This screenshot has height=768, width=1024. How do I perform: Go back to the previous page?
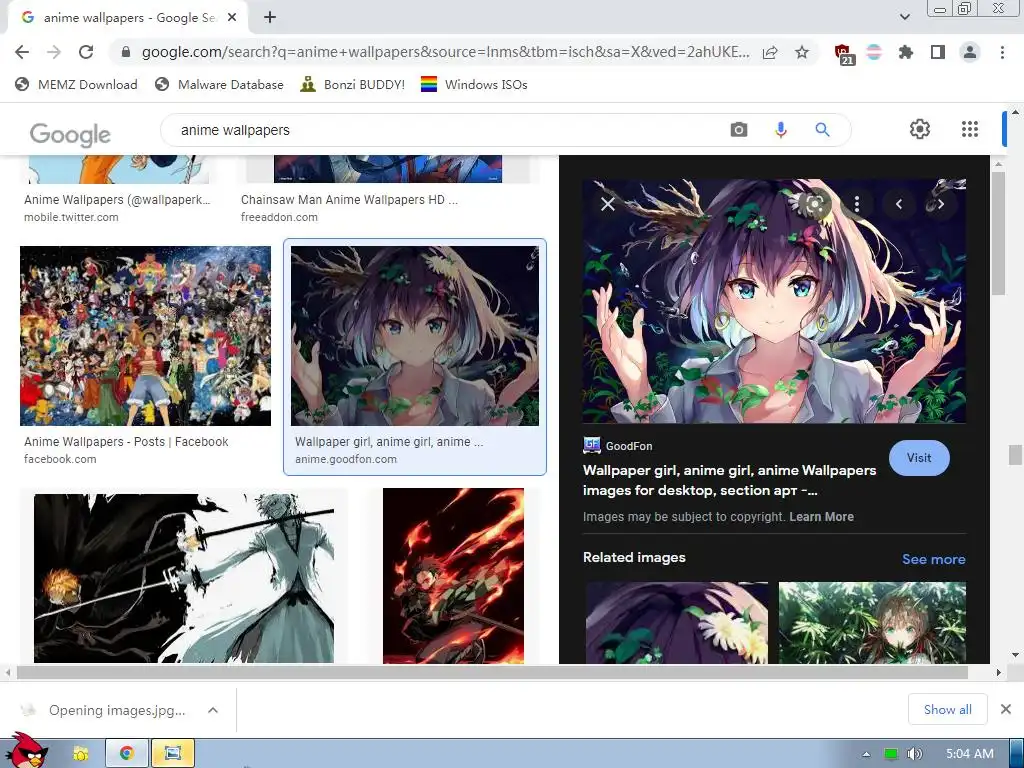pos(22,52)
